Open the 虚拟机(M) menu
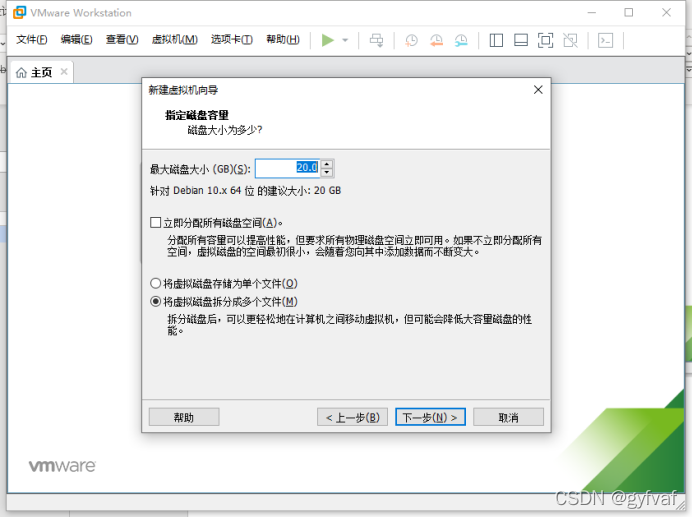Screen dimensions: 693x518 pos(175,40)
